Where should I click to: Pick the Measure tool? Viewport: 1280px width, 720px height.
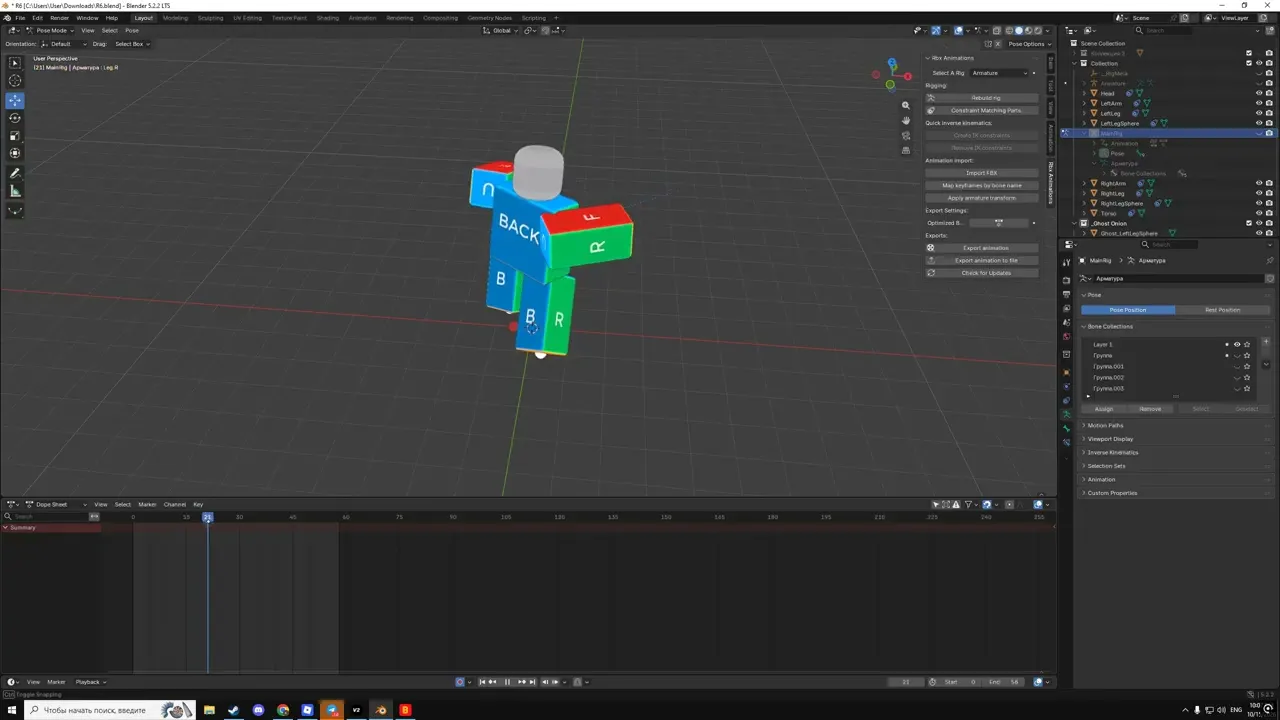(15, 192)
